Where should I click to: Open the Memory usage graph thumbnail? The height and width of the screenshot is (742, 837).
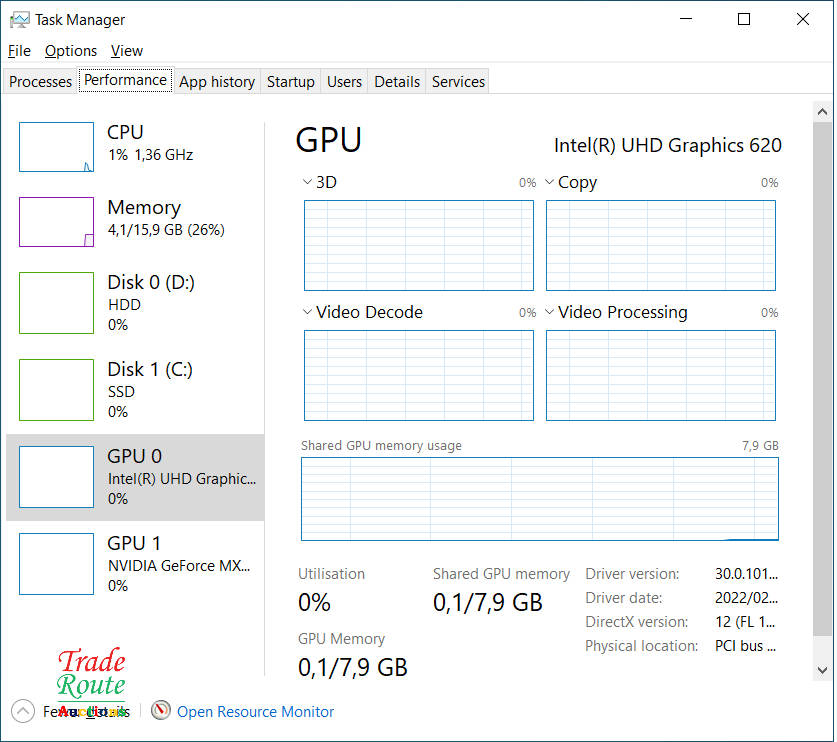click(56, 221)
